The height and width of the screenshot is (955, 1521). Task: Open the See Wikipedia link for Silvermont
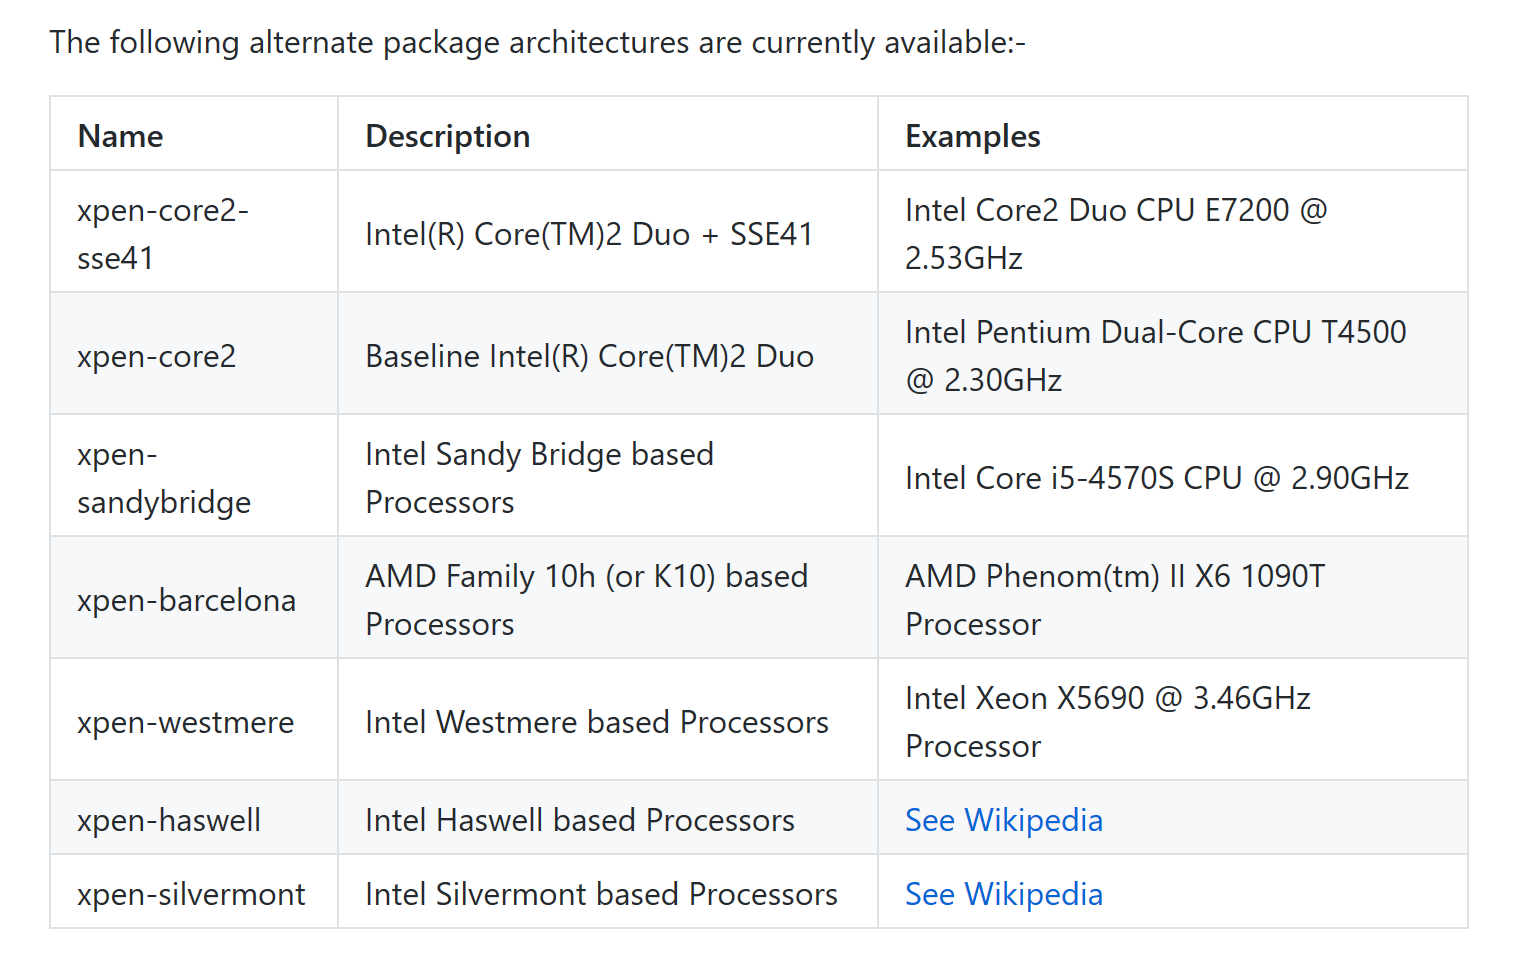click(1003, 894)
